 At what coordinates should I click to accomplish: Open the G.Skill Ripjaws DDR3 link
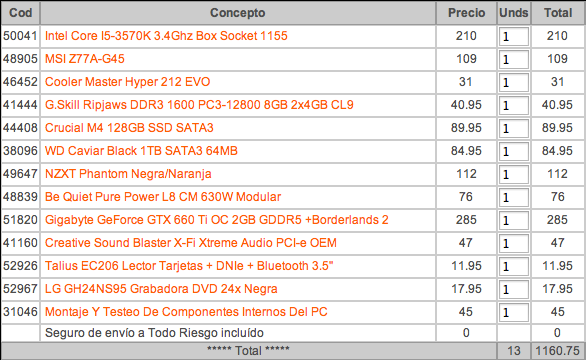(199, 105)
